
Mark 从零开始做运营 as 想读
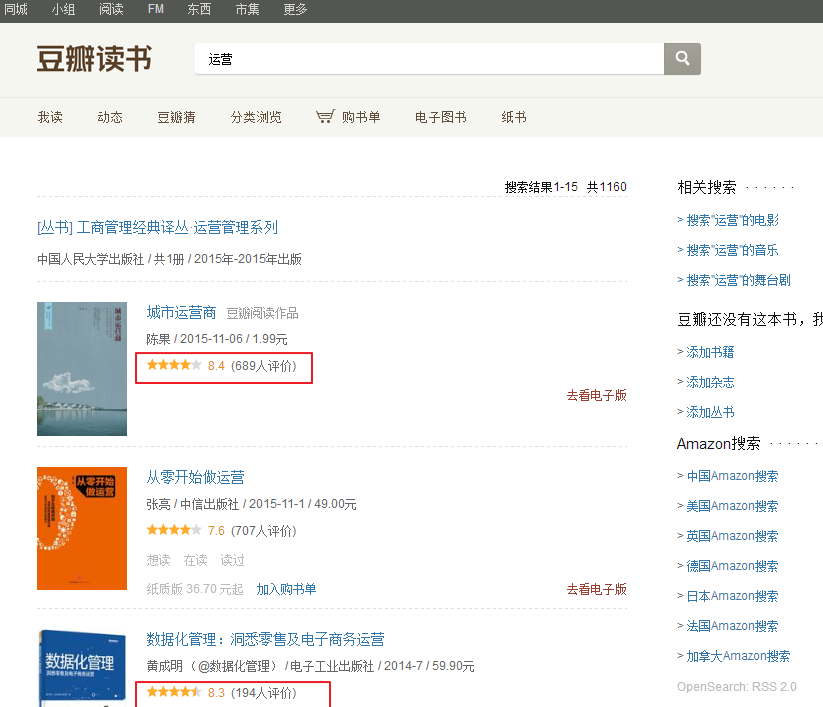157,560
